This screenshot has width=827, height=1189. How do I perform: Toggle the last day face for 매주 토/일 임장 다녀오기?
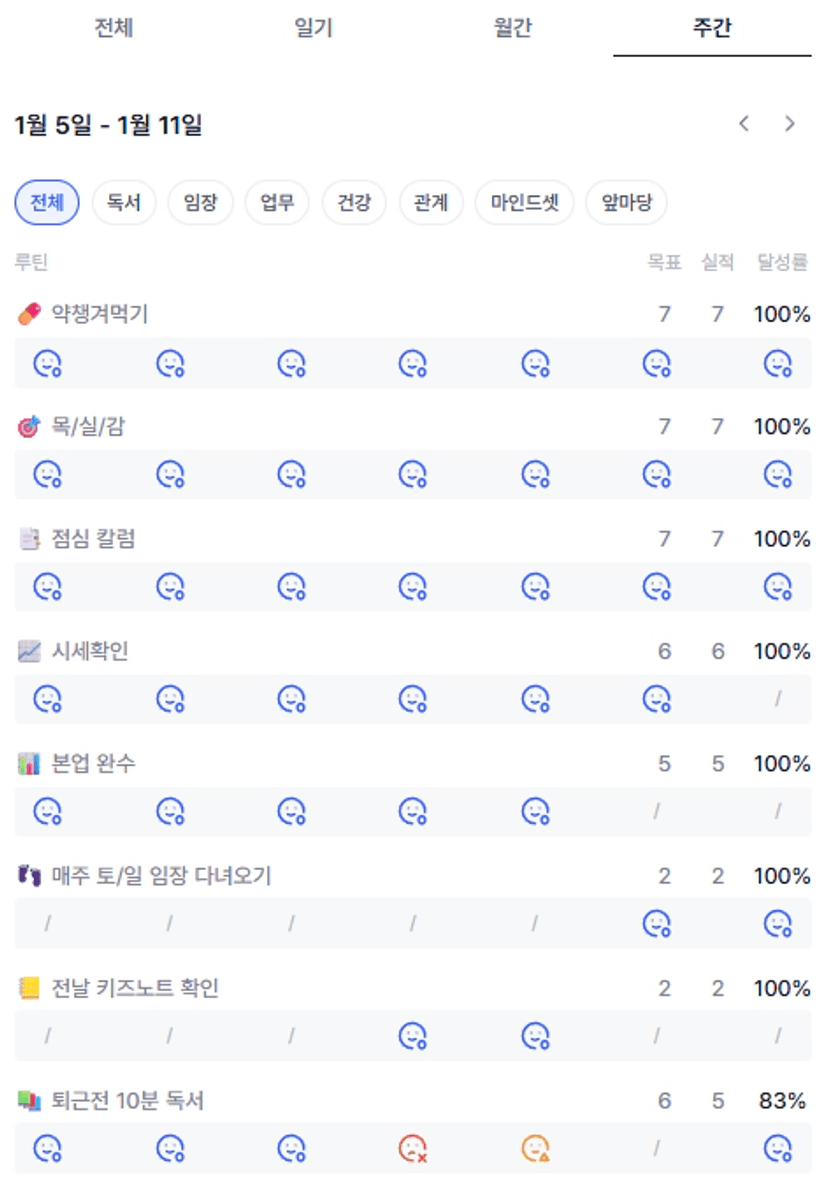click(x=778, y=923)
